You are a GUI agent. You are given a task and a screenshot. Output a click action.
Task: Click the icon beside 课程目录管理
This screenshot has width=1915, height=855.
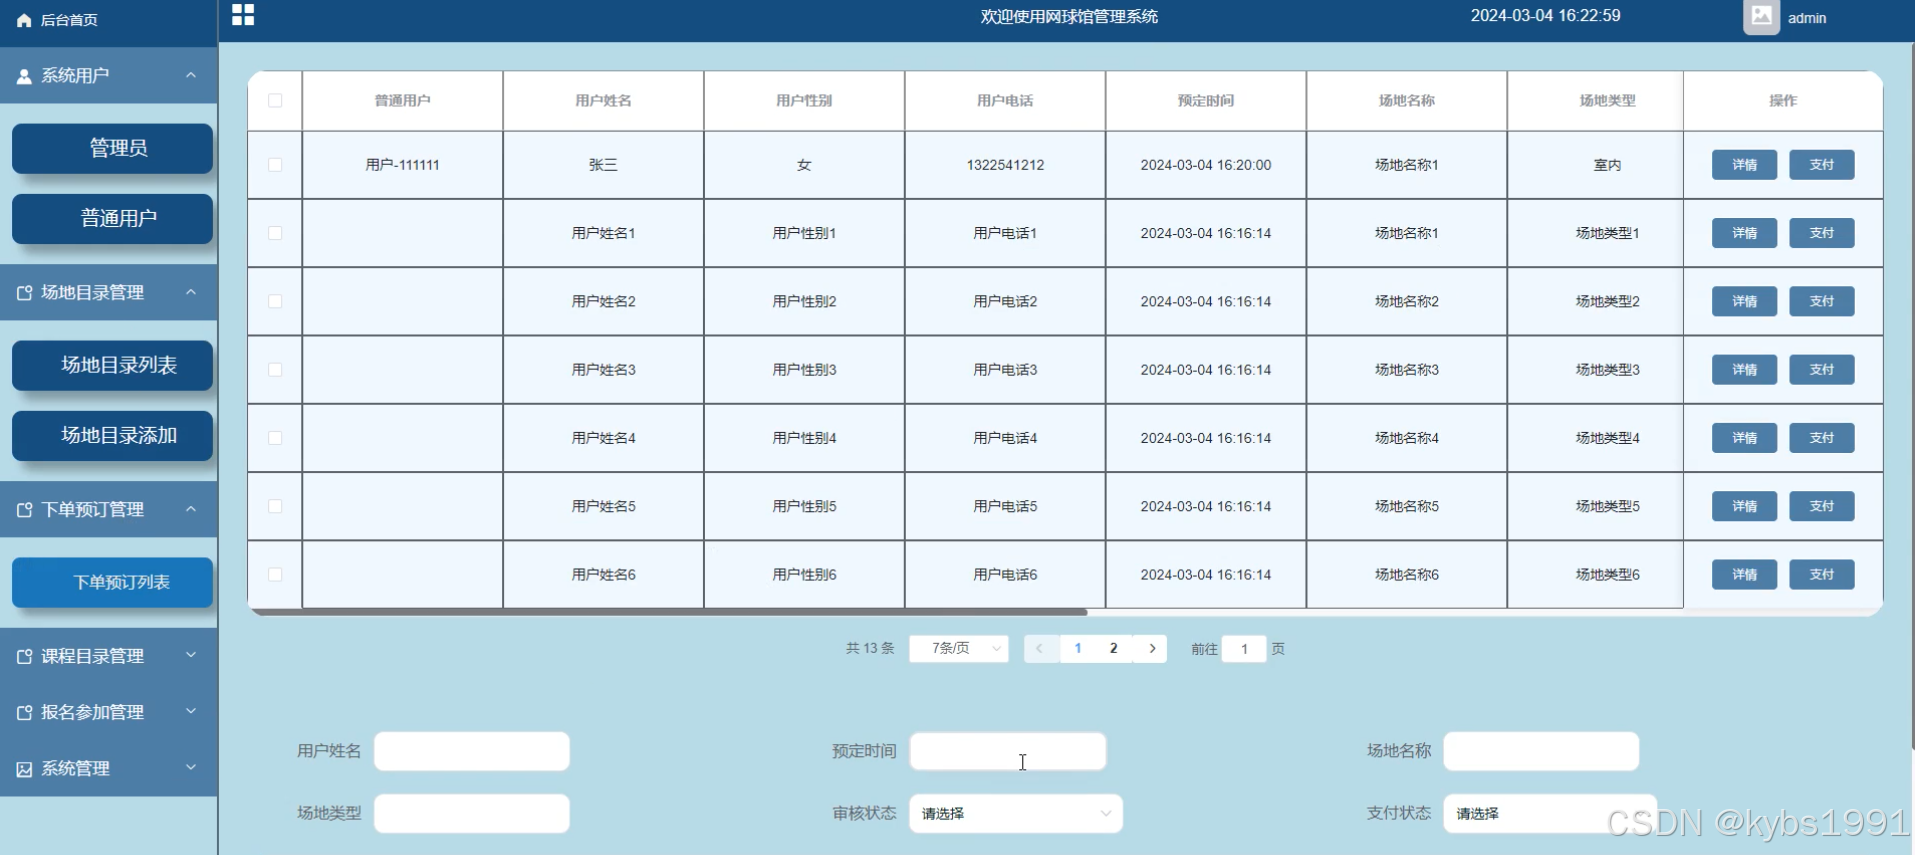click(24, 657)
